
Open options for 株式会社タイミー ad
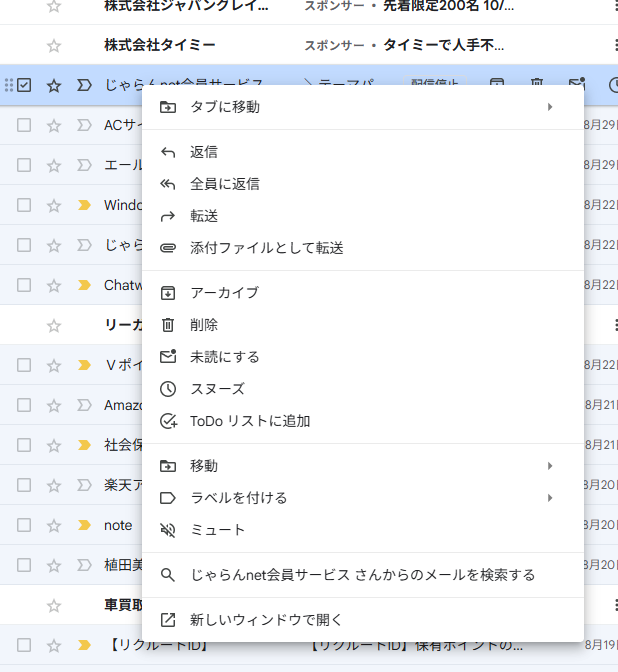pos(616,45)
